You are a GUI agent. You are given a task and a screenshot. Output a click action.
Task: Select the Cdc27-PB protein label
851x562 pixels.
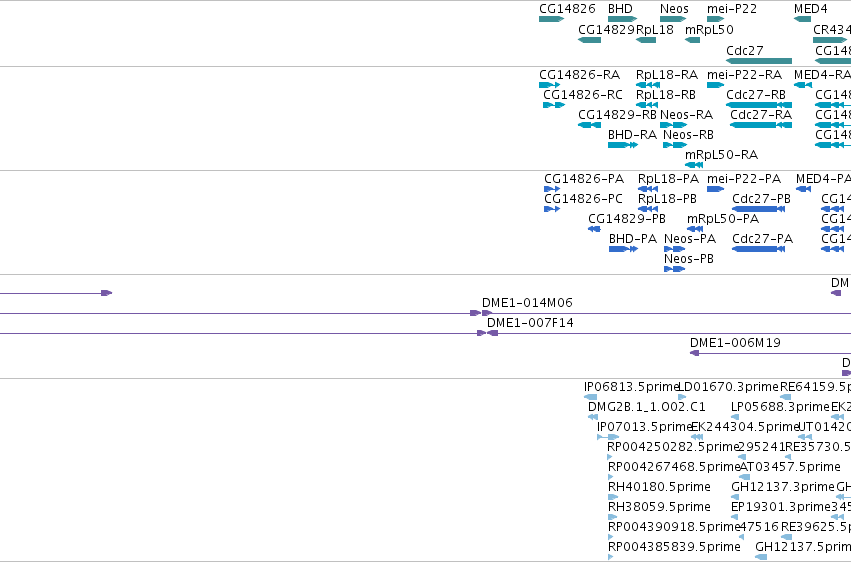click(x=761, y=199)
